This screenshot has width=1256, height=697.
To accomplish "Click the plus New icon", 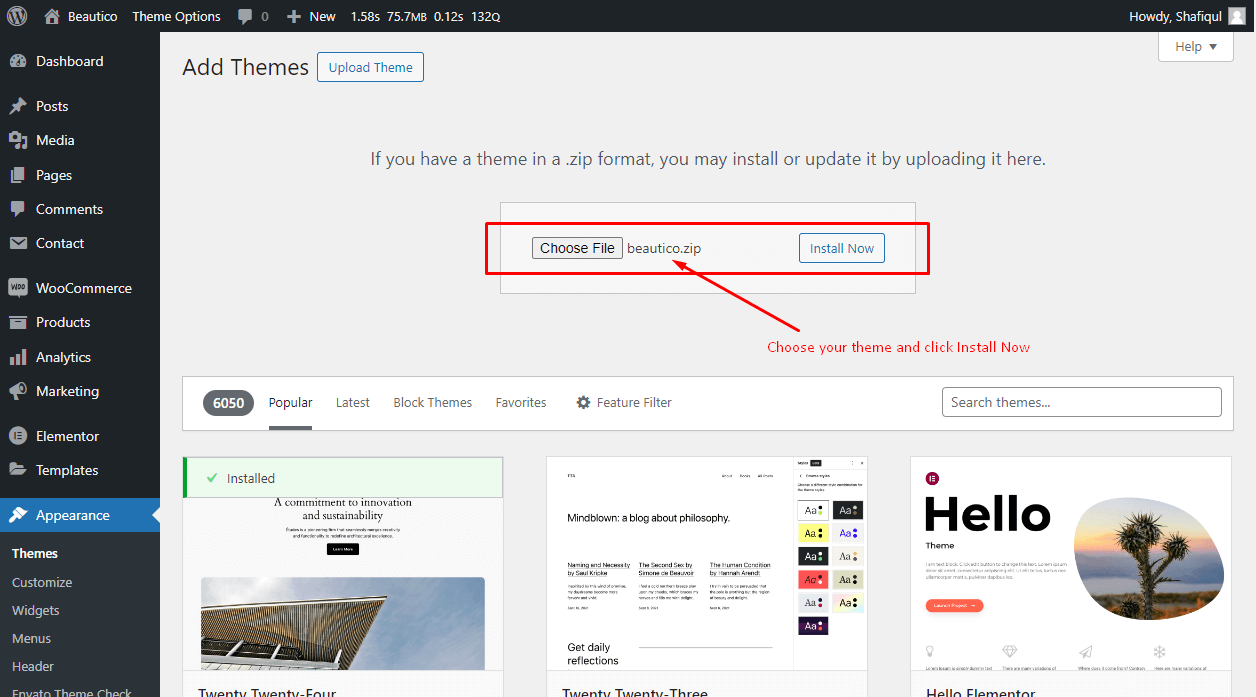I will [293, 16].
